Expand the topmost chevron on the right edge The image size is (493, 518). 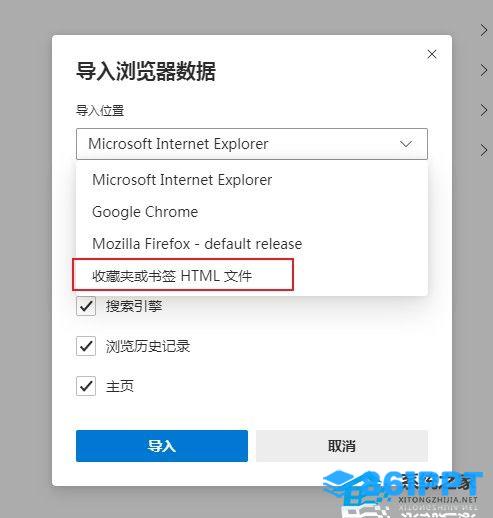click(x=484, y=31)
